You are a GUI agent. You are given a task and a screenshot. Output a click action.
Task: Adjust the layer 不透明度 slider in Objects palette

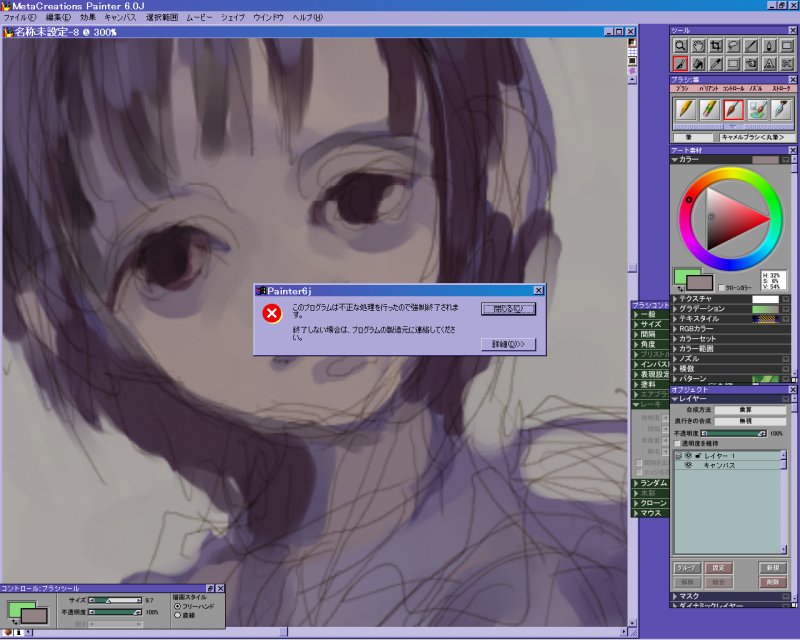pyautogui.click(x=734, y=433)
